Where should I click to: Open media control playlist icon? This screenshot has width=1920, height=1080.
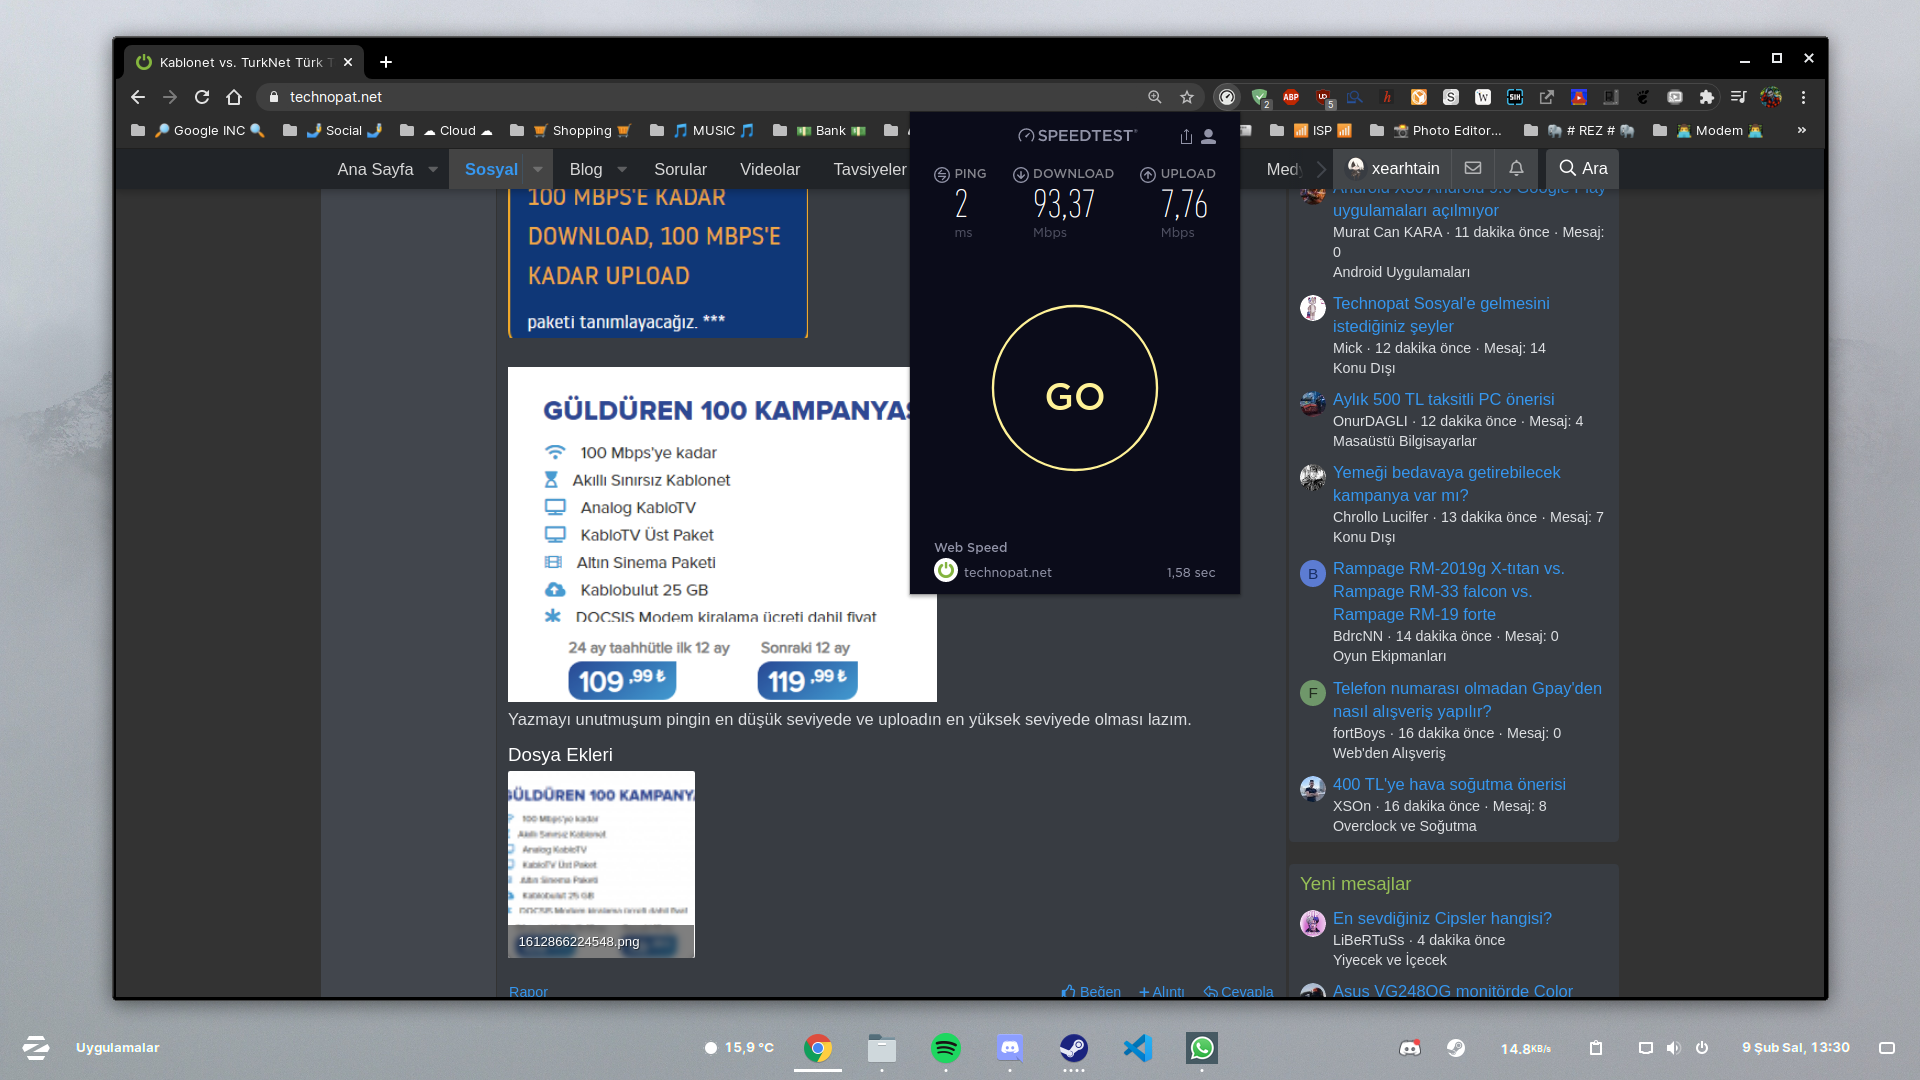pyautogui.click(x=1739, y=97)
